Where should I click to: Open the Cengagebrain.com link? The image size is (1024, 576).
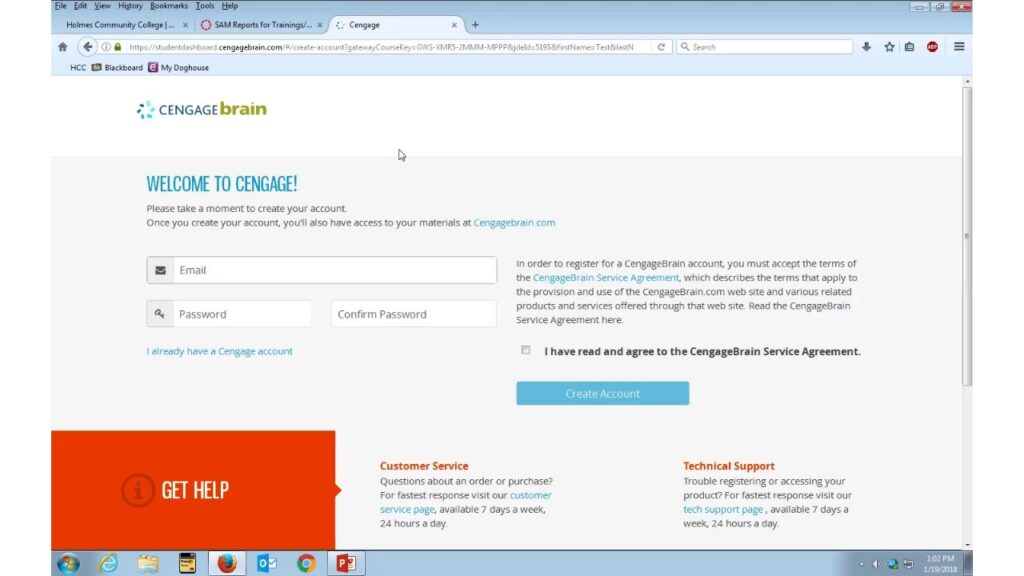pos(514,223)
